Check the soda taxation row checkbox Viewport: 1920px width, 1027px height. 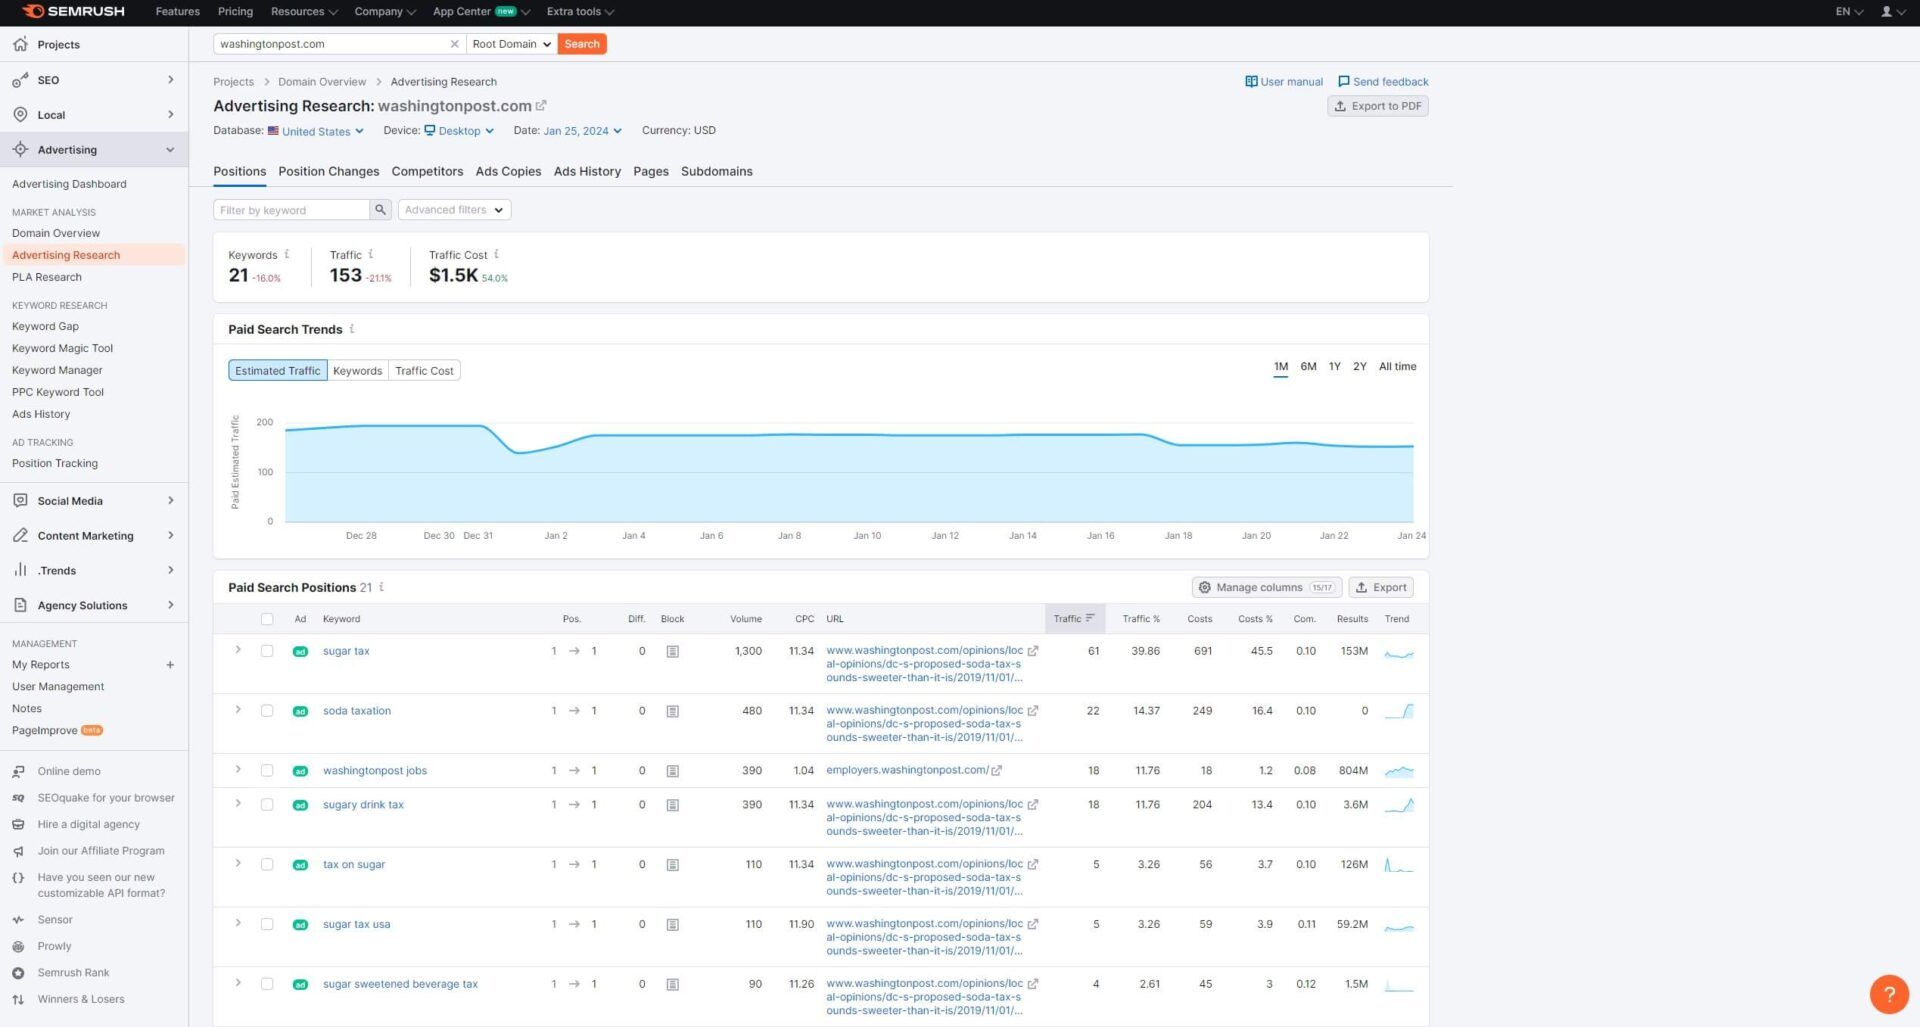coord(267,711)
